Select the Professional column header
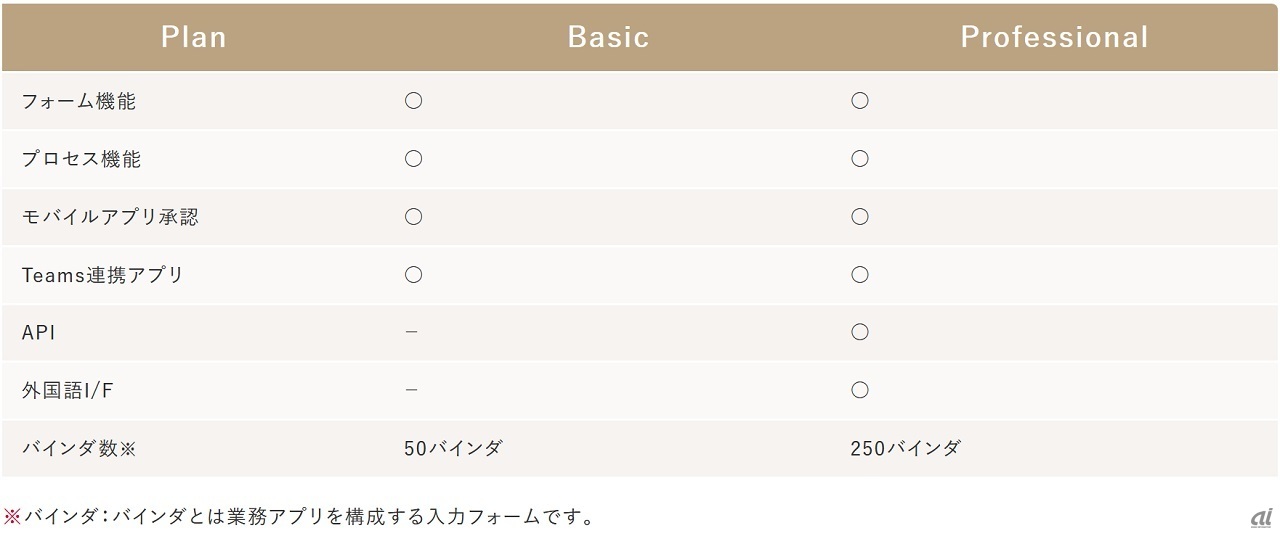This screenshot has height=536, width=1280. click(1054, 38)
